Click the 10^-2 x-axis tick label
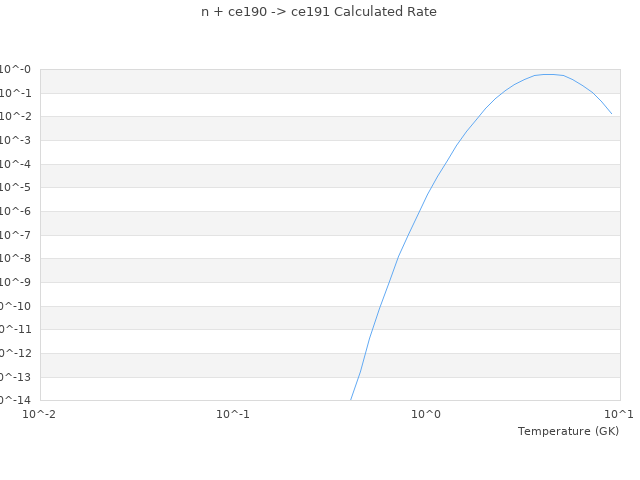 click(x=40, y=414)
